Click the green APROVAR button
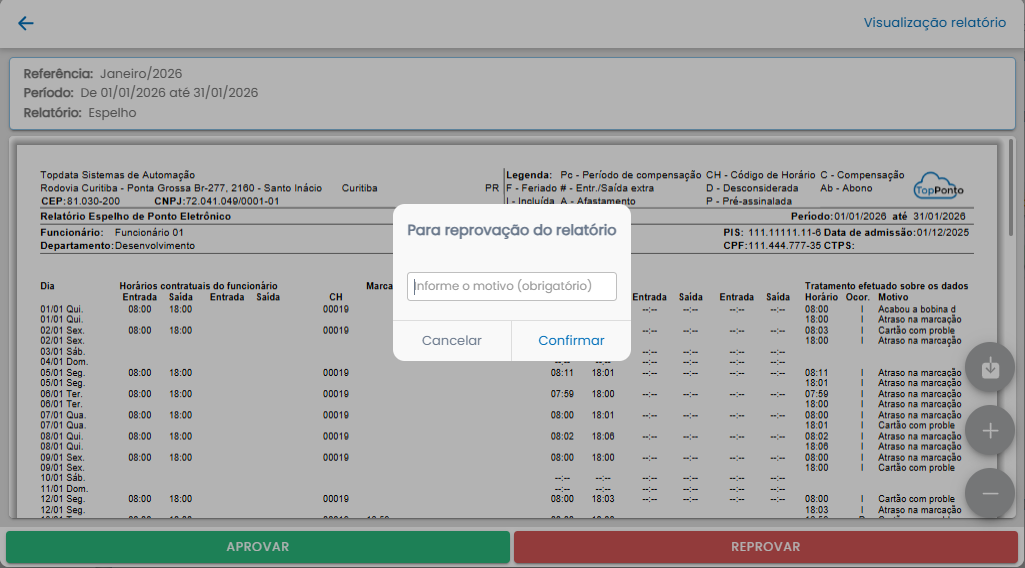 click(x=257, y=547)
